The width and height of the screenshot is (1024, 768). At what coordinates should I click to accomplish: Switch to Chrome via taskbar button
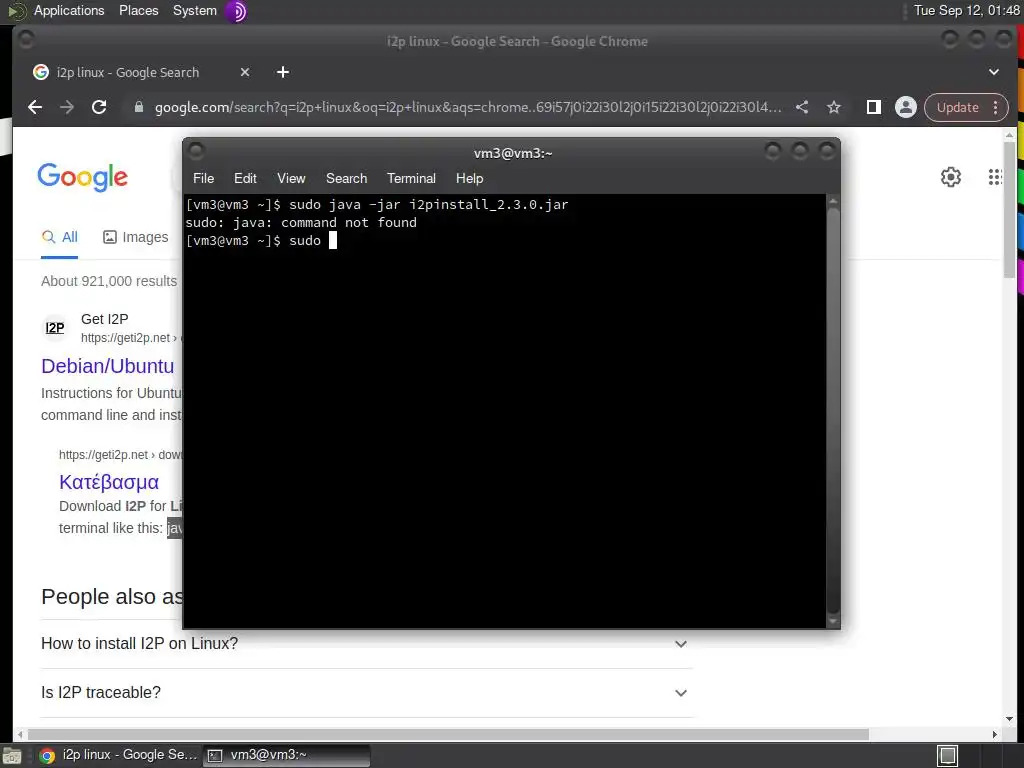118,756
